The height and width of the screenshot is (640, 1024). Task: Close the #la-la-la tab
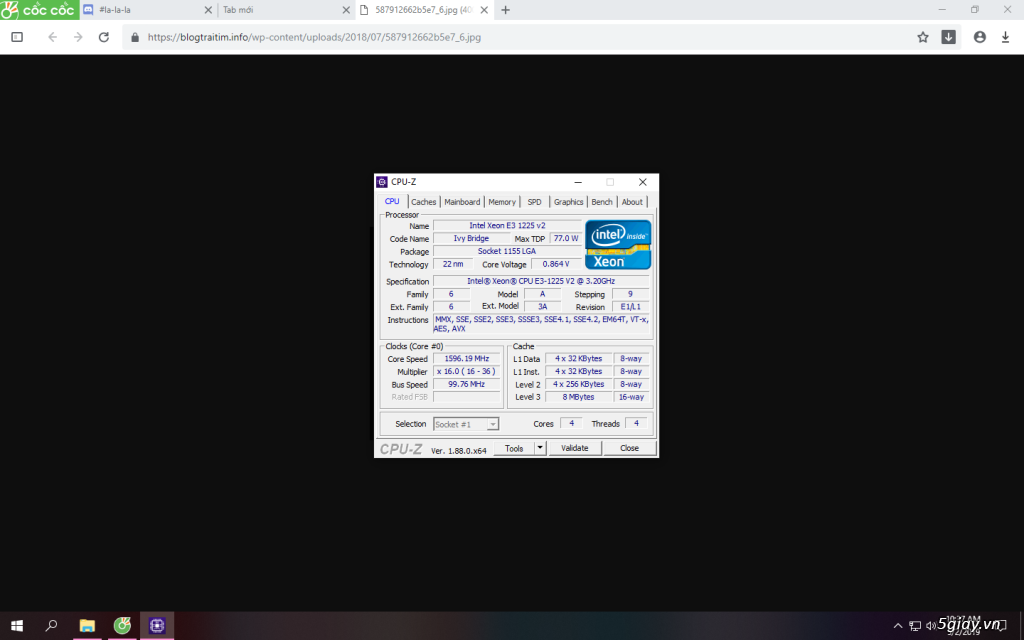[208, 10]
